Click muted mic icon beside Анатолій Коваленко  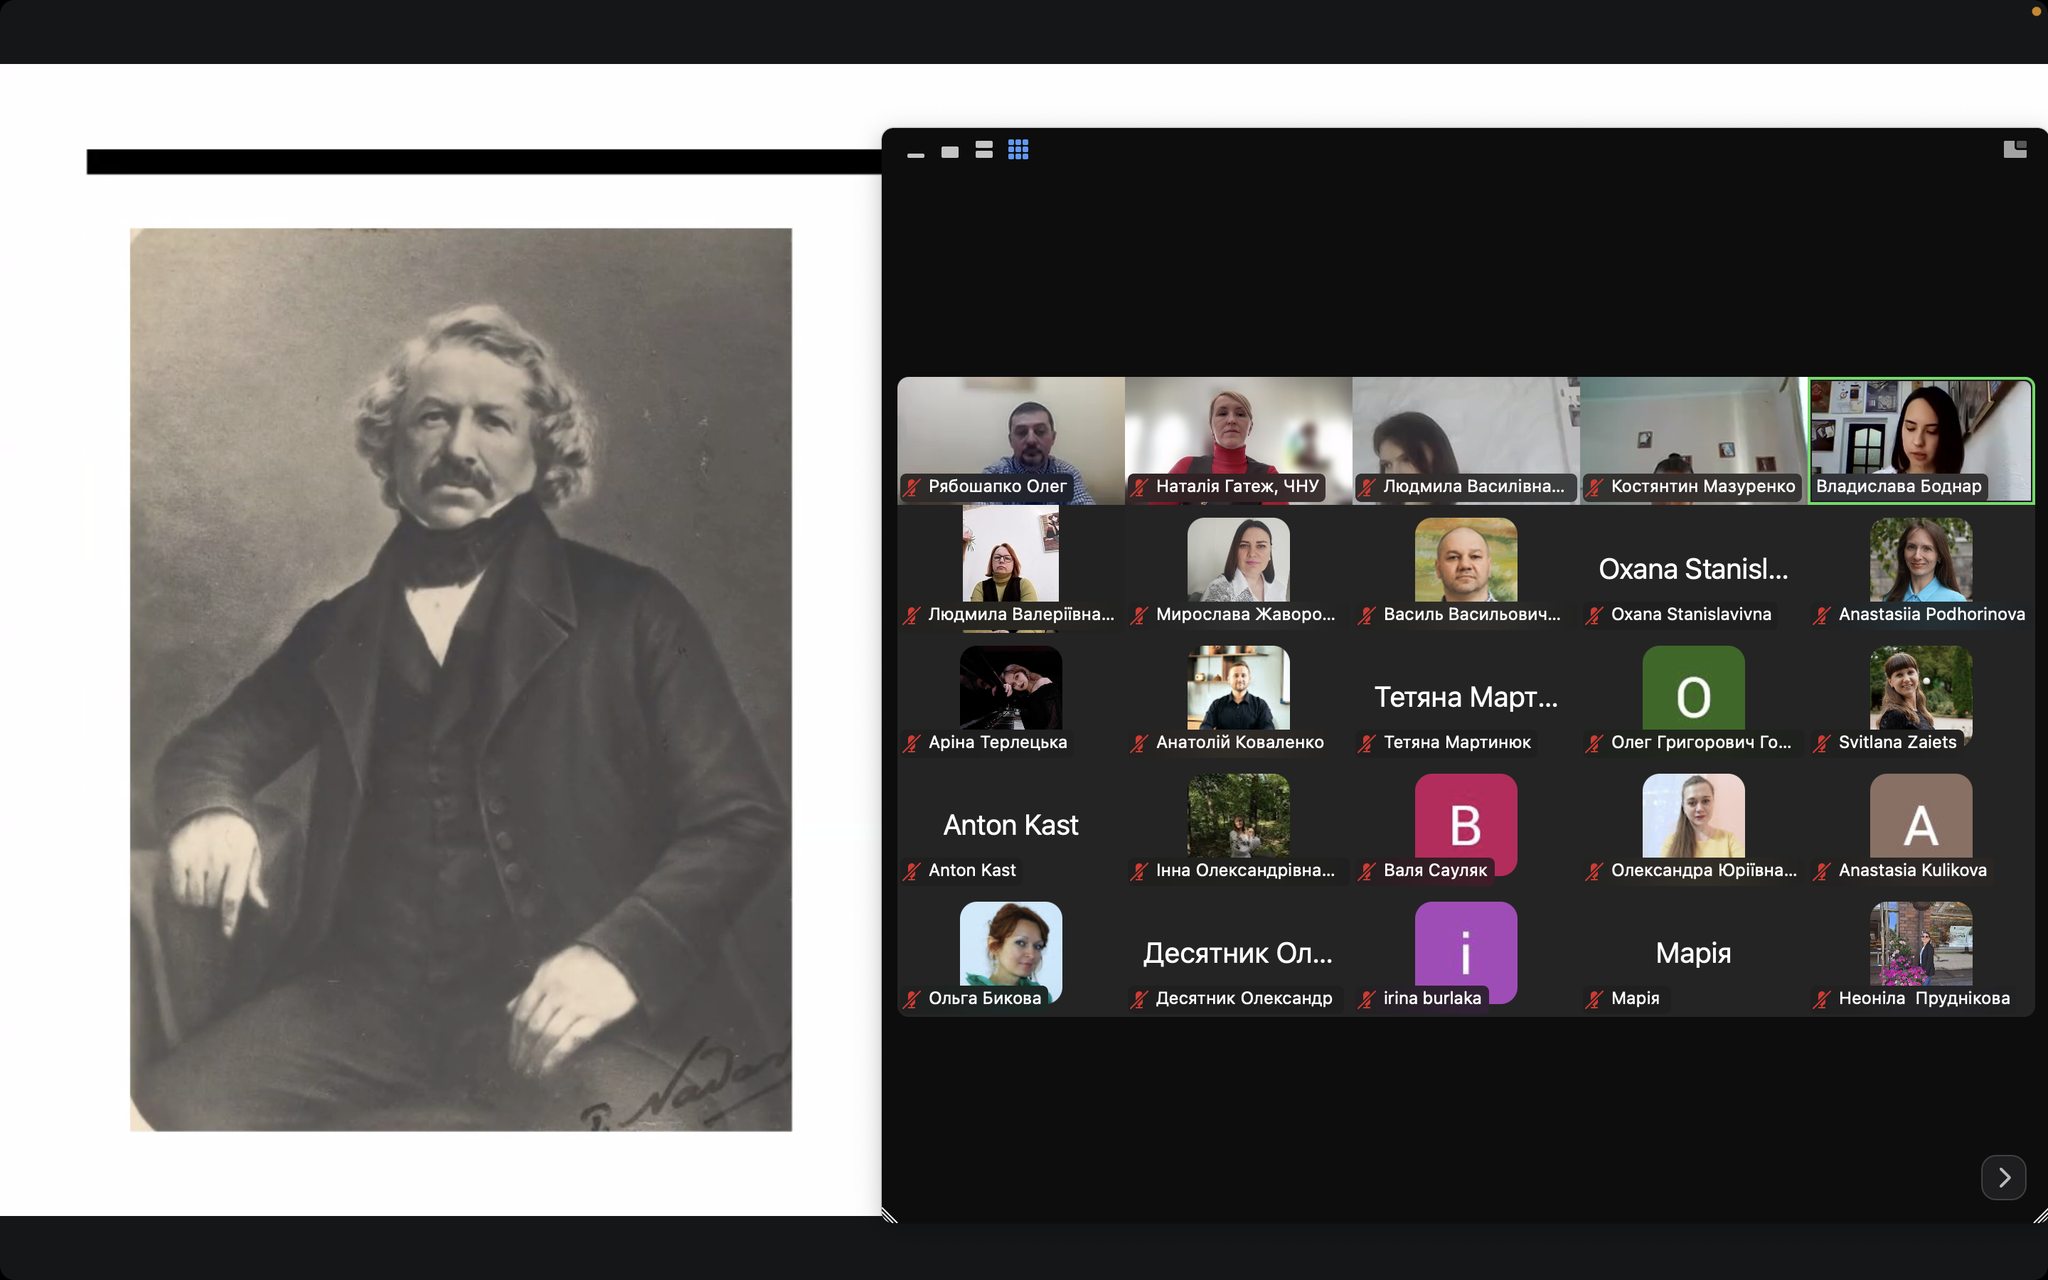(1140, 743)
